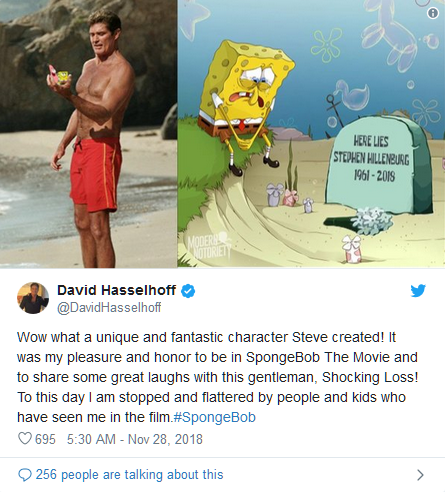Click the 5:30 AM - Nov 28, 2018 timestamp

135,439
